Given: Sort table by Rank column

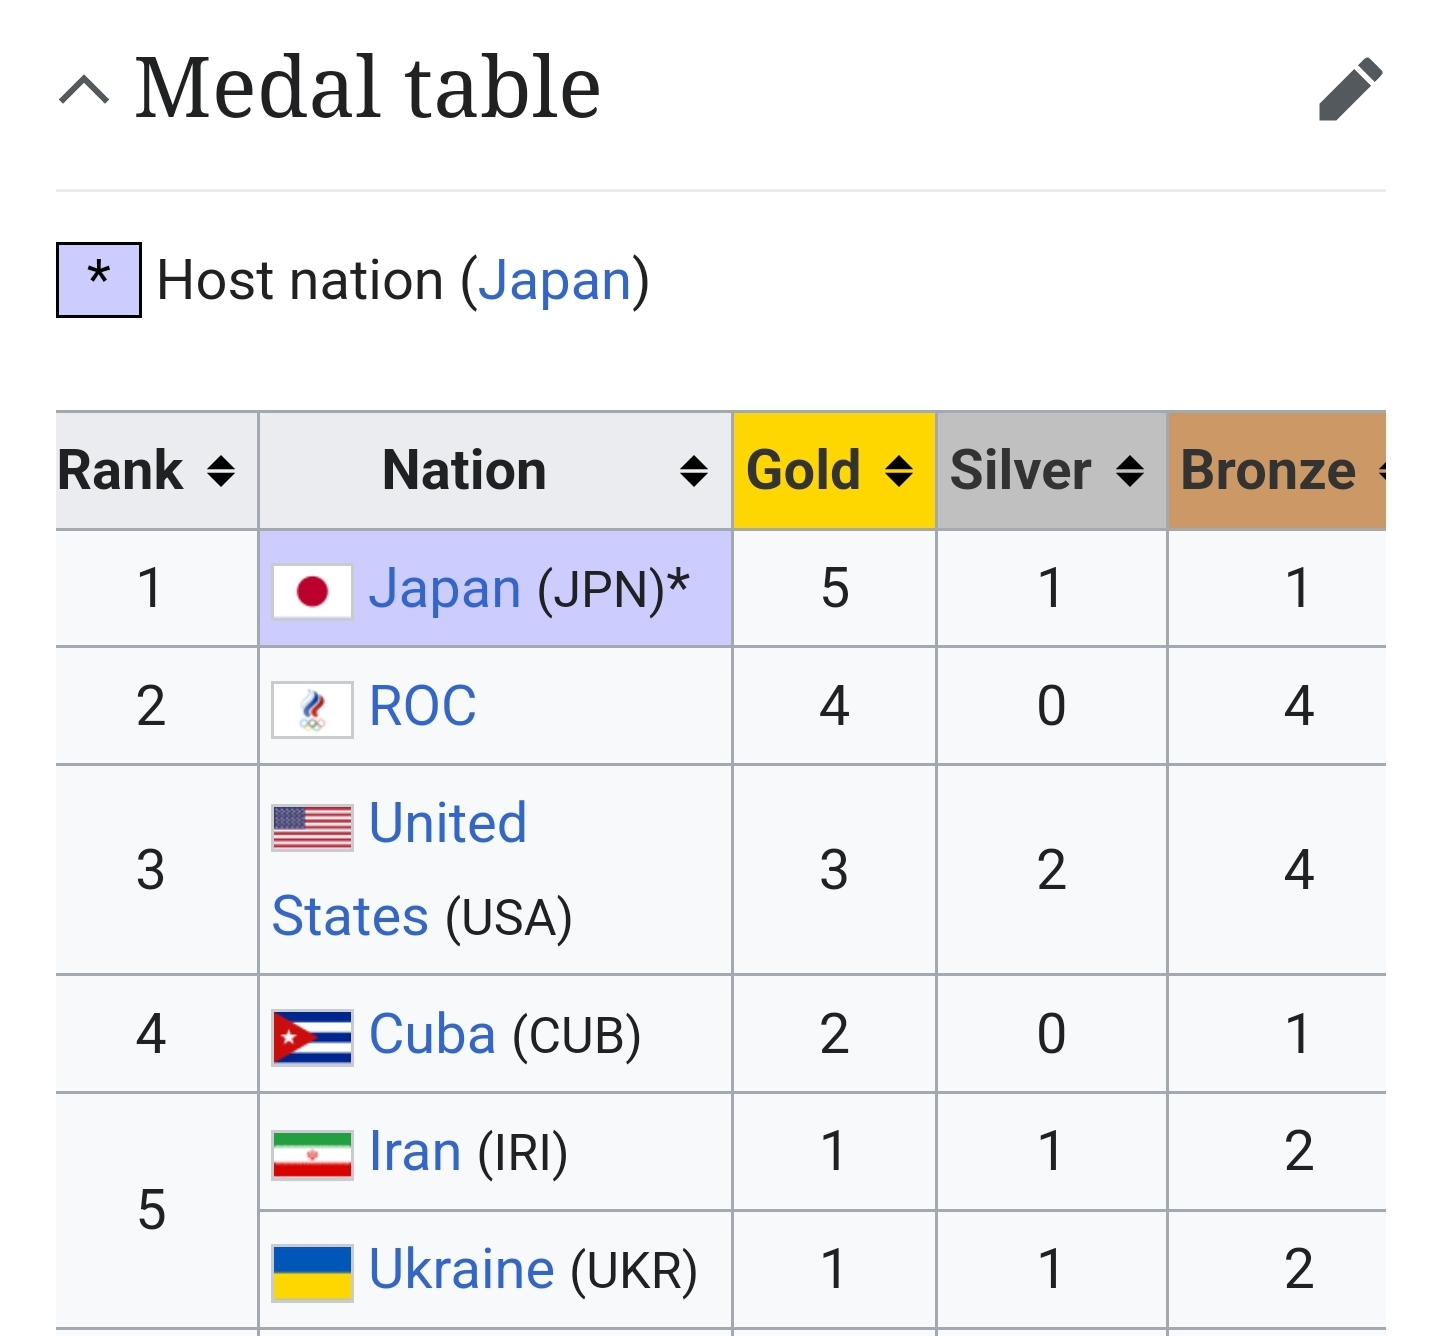Looking at the screenshot, I should [221, 470].
